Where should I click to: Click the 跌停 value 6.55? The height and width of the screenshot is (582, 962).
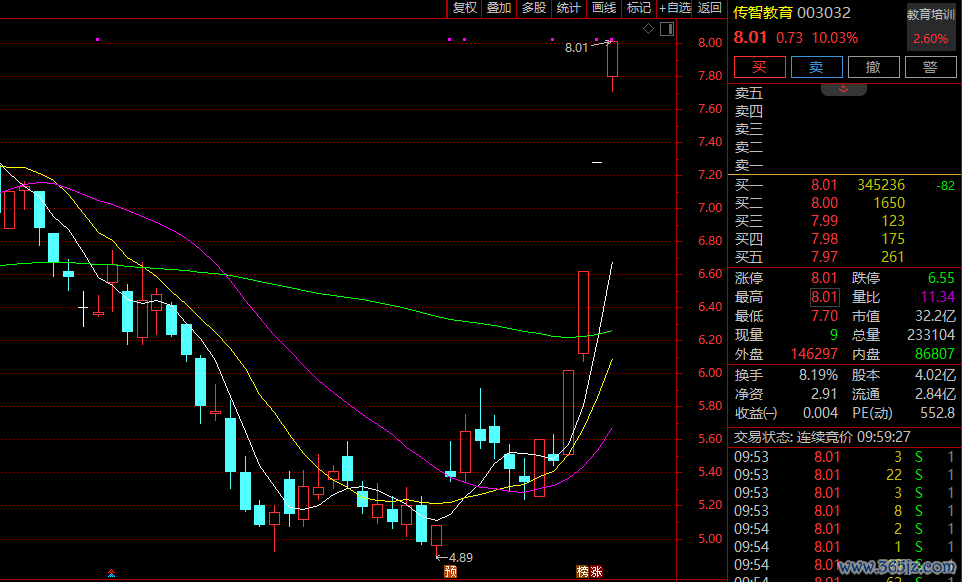pyautogui.click(x=941, y=278)
